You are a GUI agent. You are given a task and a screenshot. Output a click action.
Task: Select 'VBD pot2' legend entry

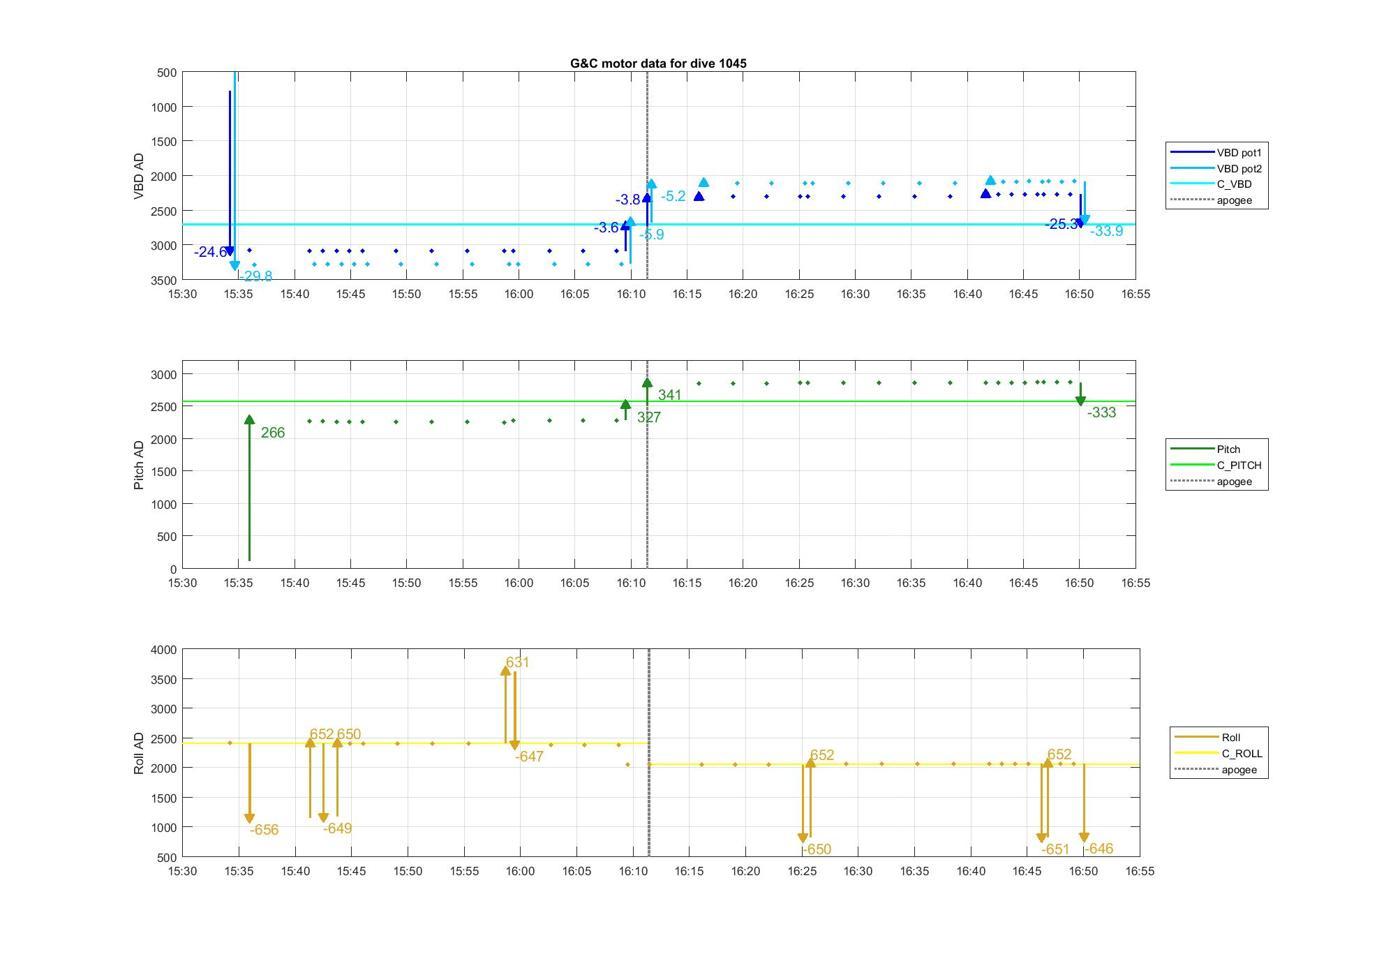[1217, 169]
